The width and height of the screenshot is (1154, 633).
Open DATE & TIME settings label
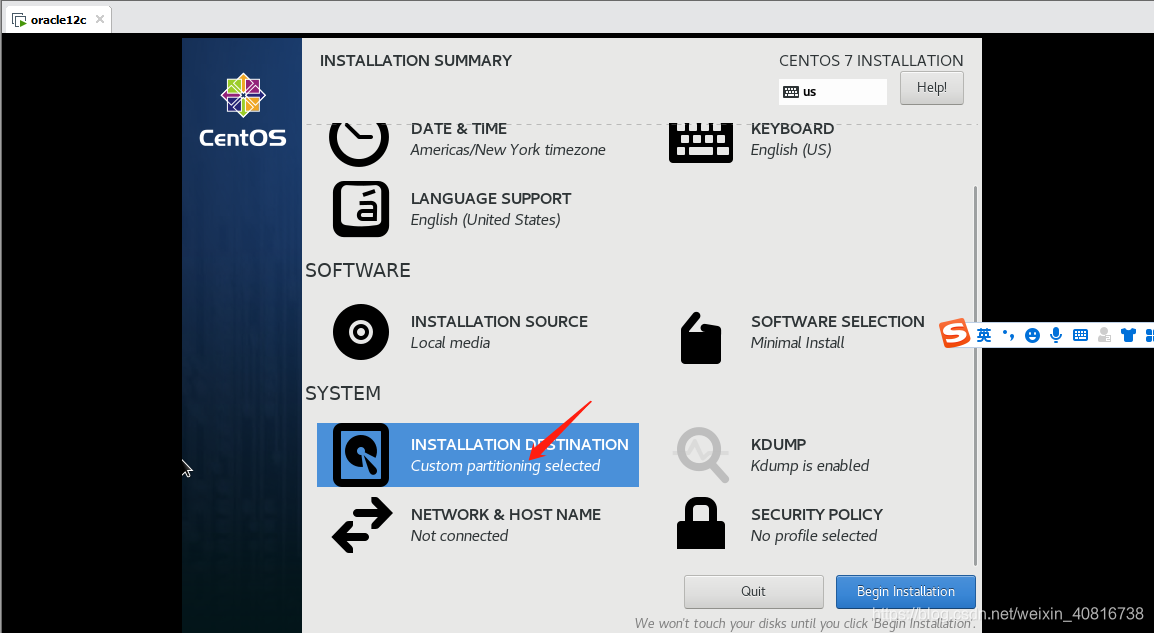pos(459,129)
